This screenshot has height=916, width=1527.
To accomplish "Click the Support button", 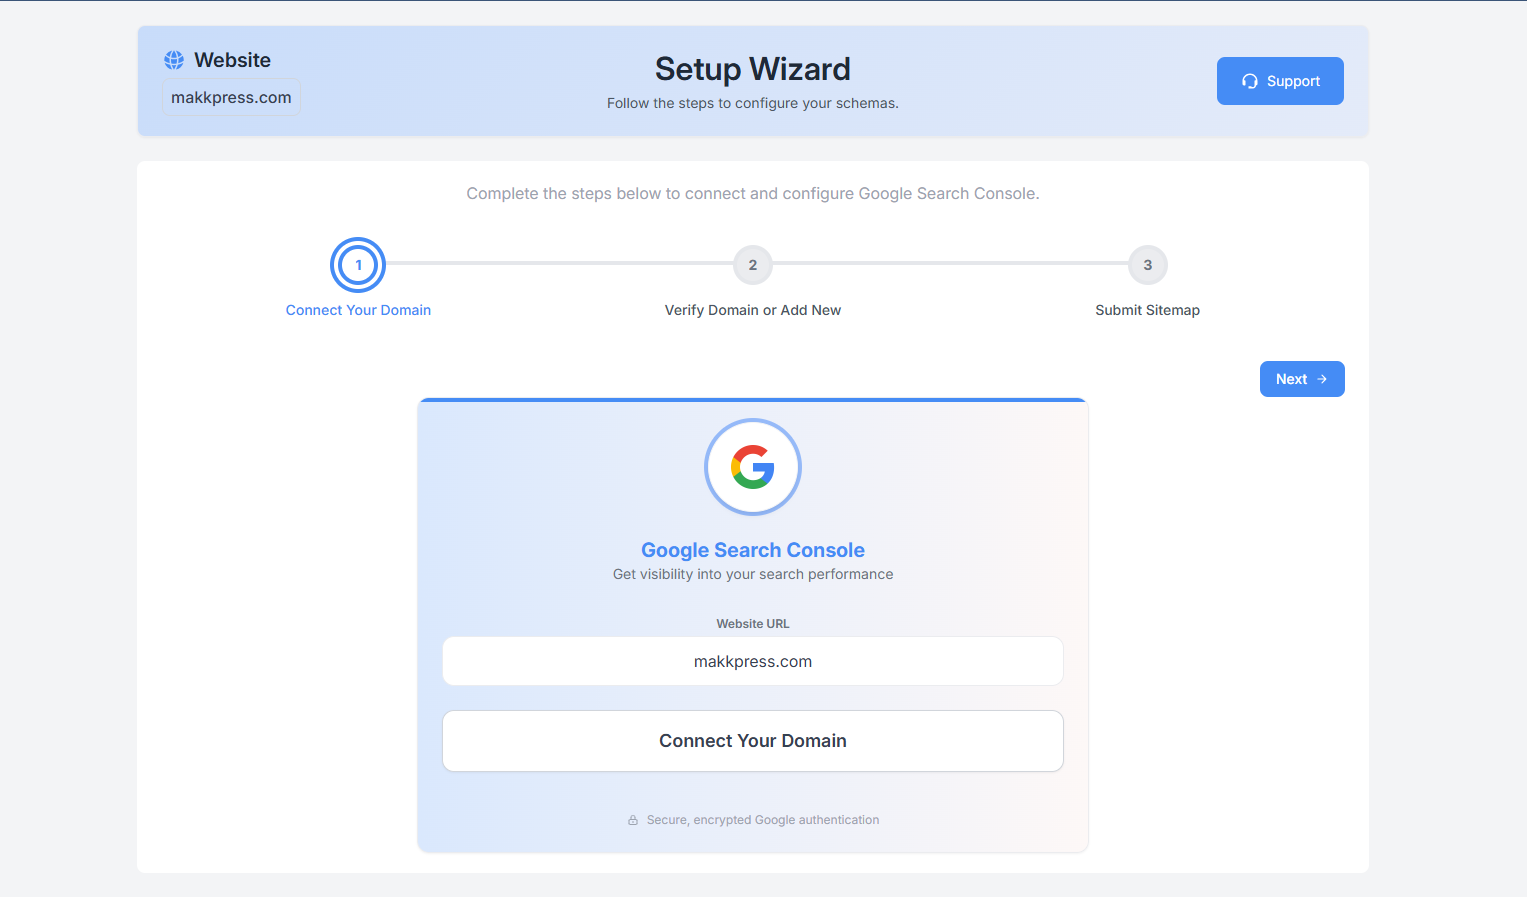I will [1280, 81].
